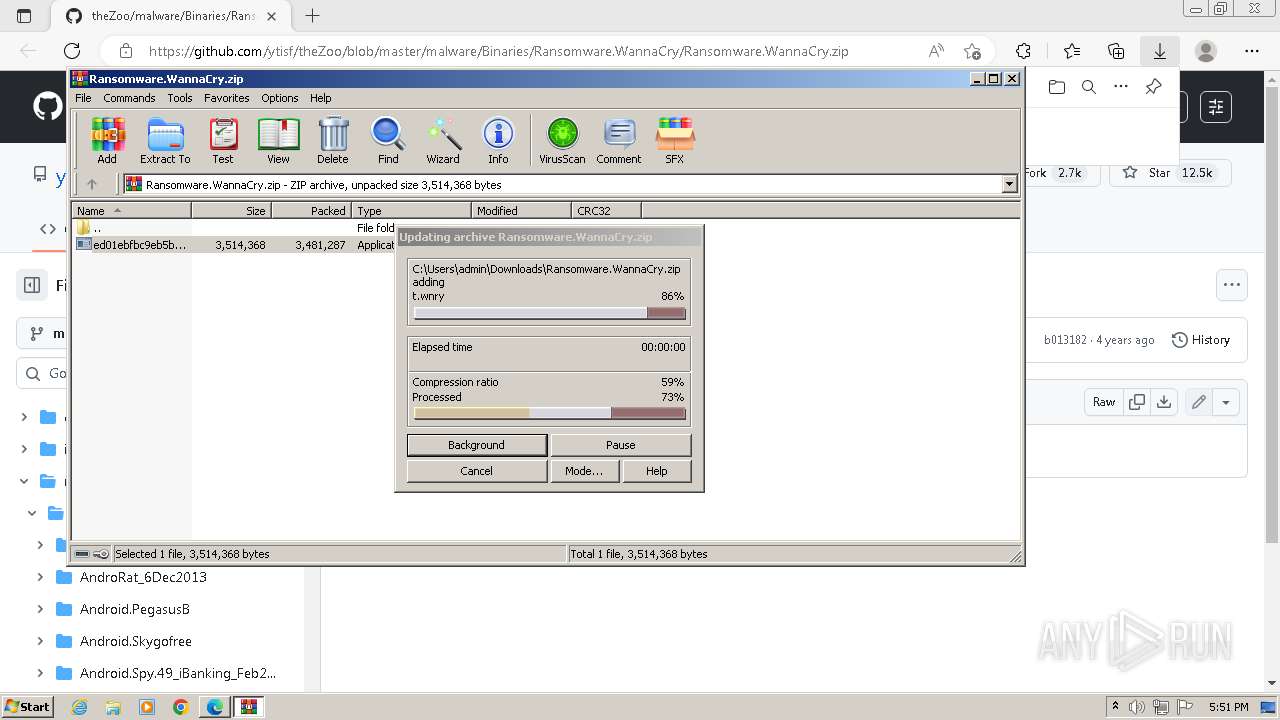The image size is (1280, 720).
Task: Add page to favorites star icon
Action: coord(972,51)
